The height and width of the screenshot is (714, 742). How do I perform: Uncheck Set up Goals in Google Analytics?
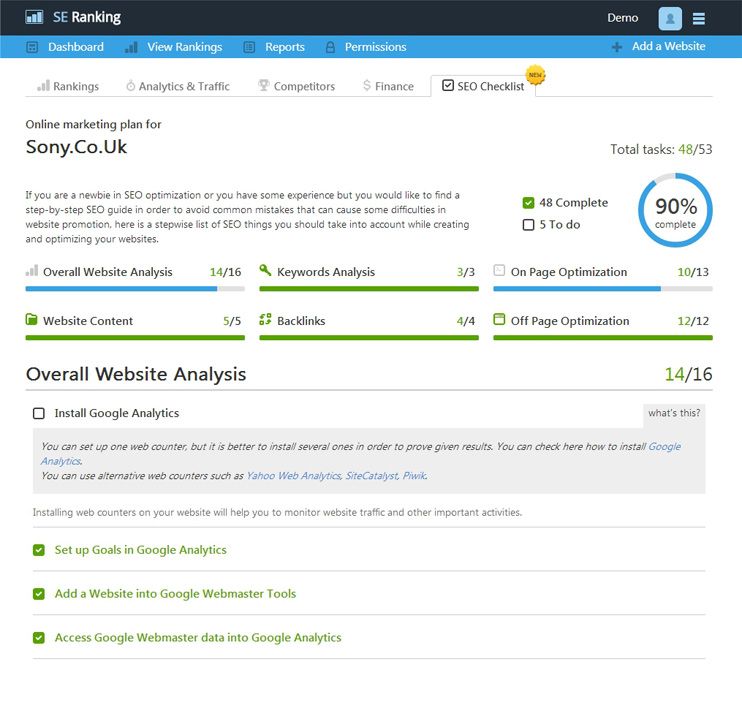(x=39, y=550)
